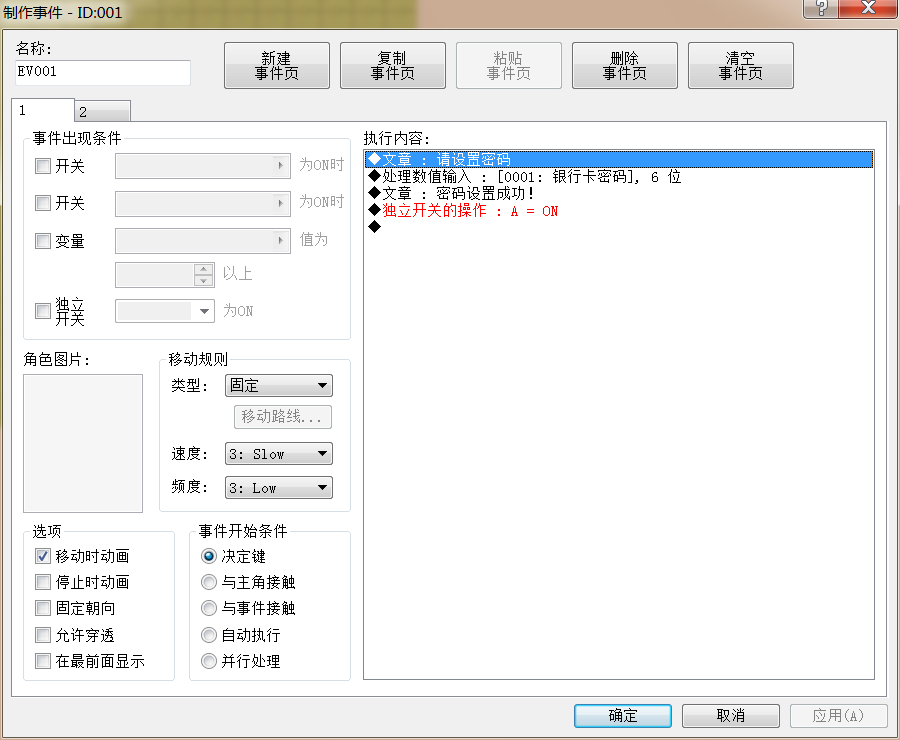
Task: Confirm with the 确定 button
Action: (x=623, y=715)
